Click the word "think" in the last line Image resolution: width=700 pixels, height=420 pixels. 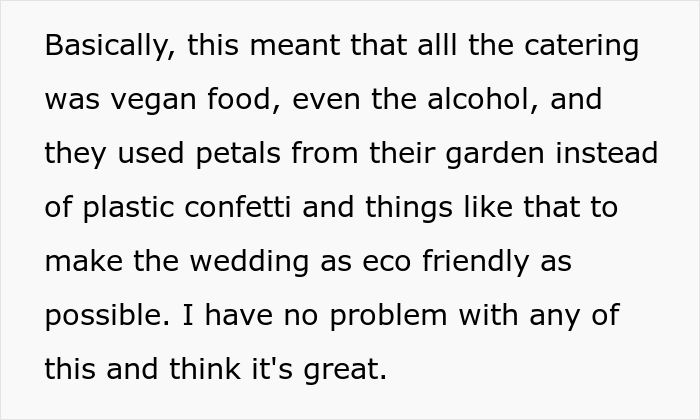[x=203, y=370]
